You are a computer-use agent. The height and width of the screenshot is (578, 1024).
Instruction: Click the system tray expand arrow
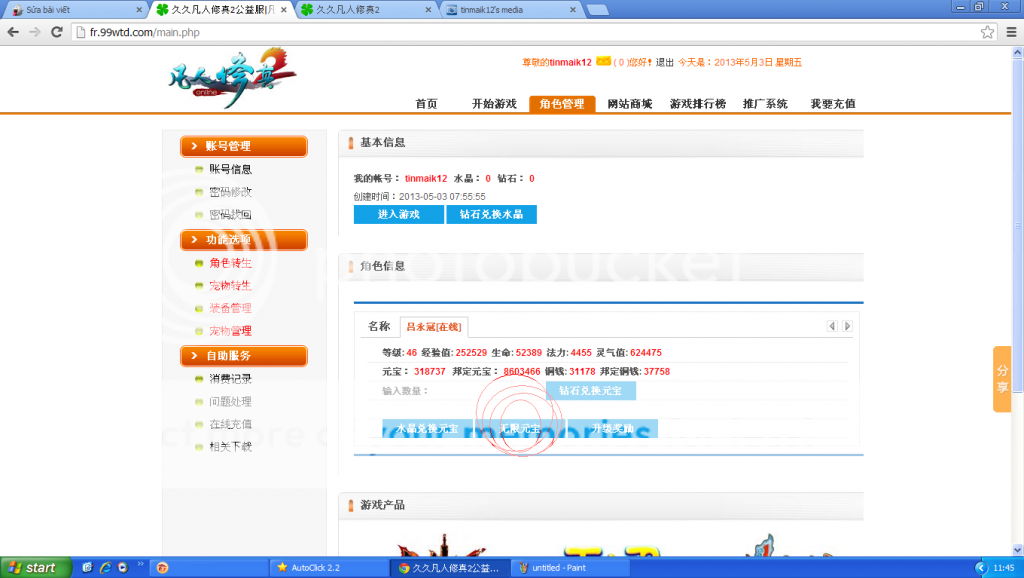pos(980,568)
